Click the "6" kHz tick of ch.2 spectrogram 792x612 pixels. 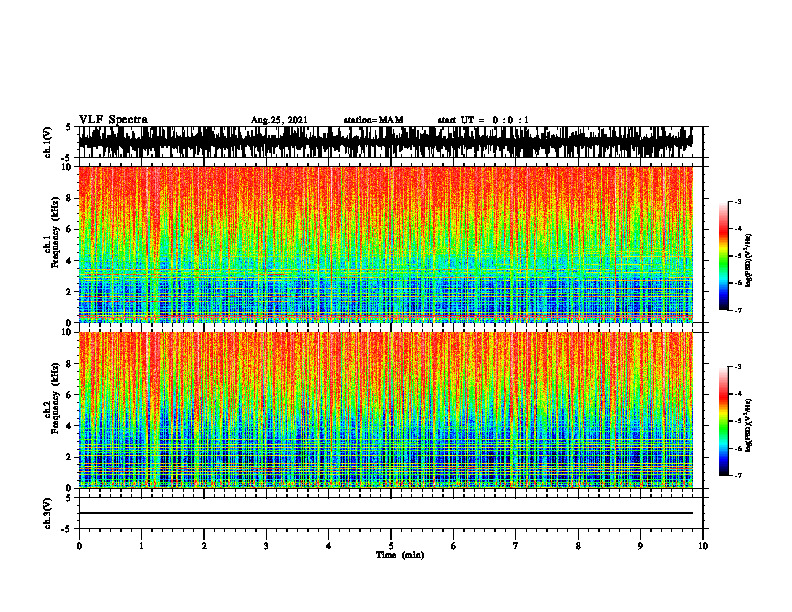click(70, 395)
